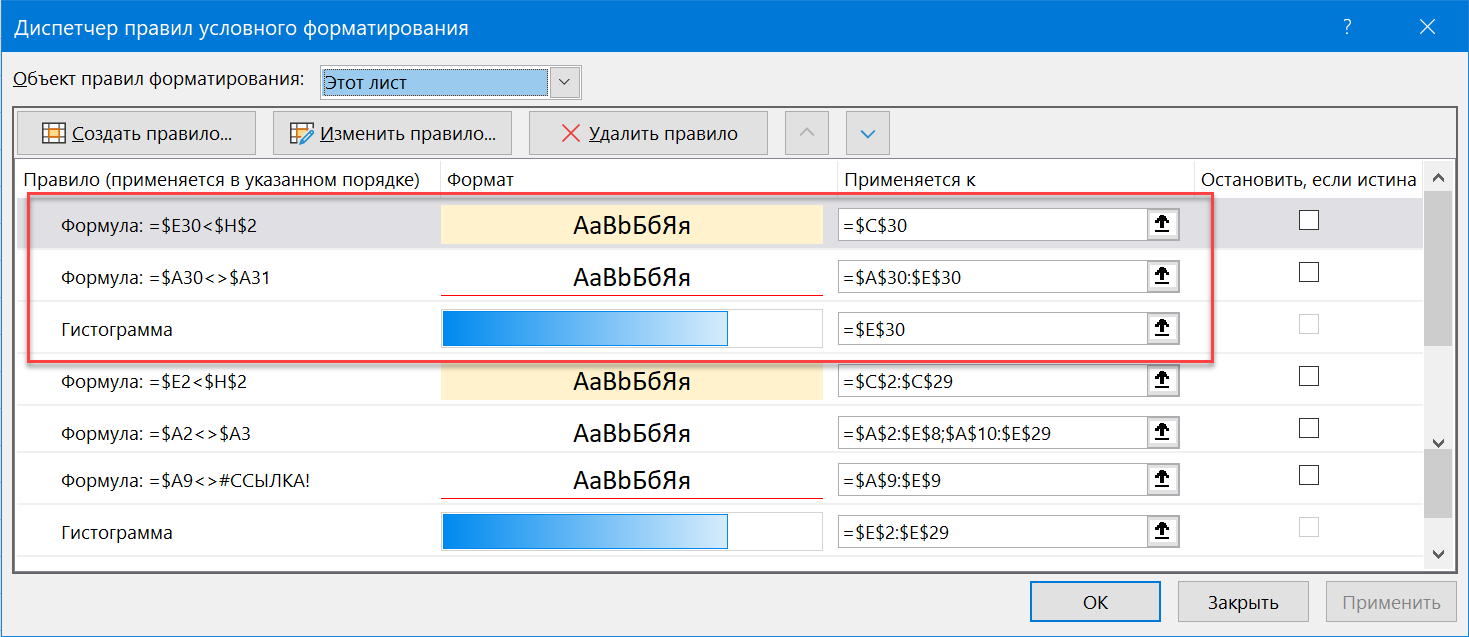Click range selector icon for =$A$30:$E$30
Viewport: 1469px width, 637px height.
pos(1162,277)
